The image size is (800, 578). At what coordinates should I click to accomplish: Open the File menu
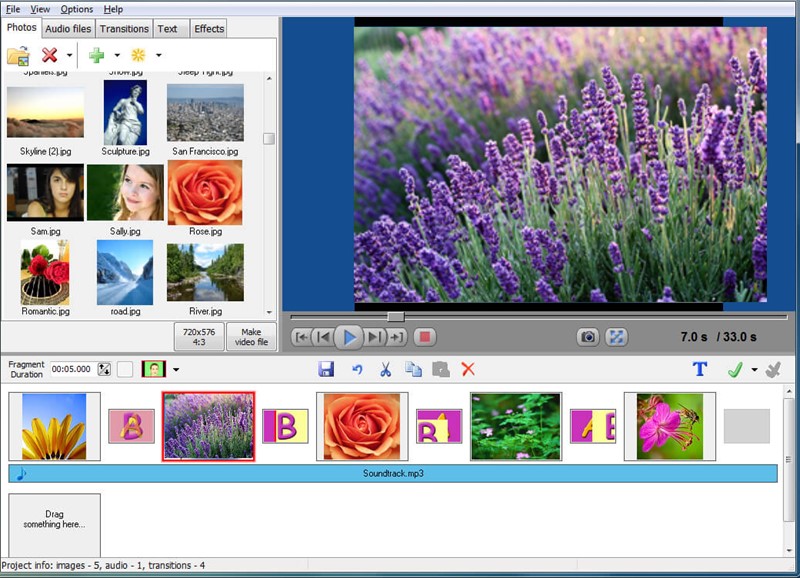pyautogui.click(x=13, y=9)
